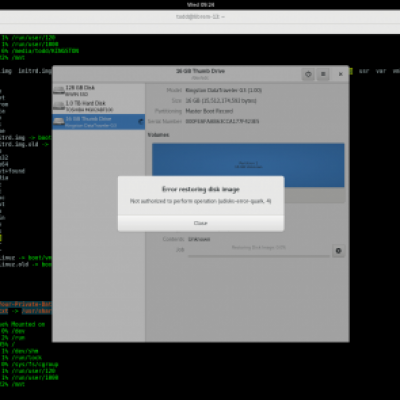Click the 16 GB Thumb Drive icon
Screen dimensions: 400x400
(x=59, y=122)
